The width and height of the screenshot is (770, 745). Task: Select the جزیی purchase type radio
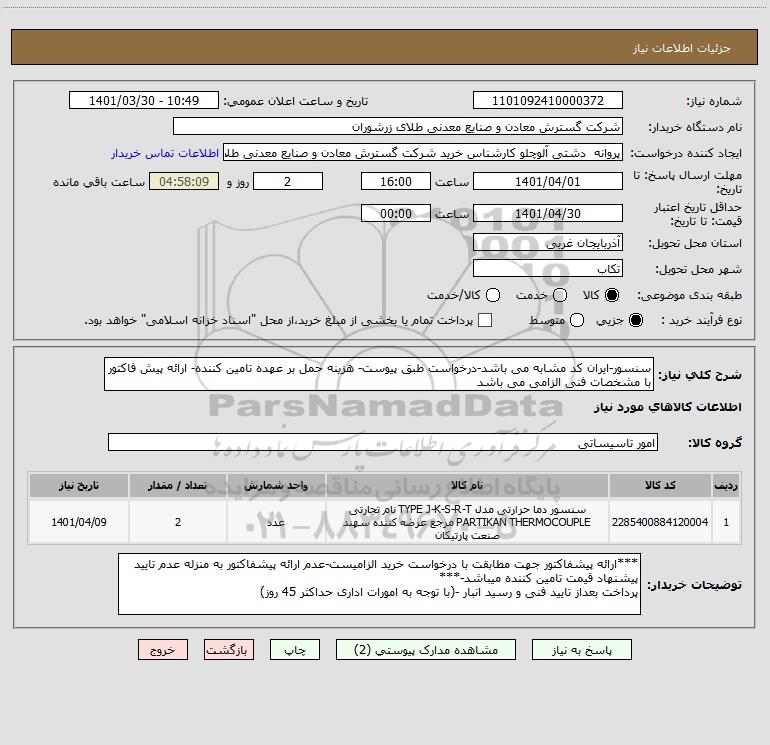pos(635,320)
